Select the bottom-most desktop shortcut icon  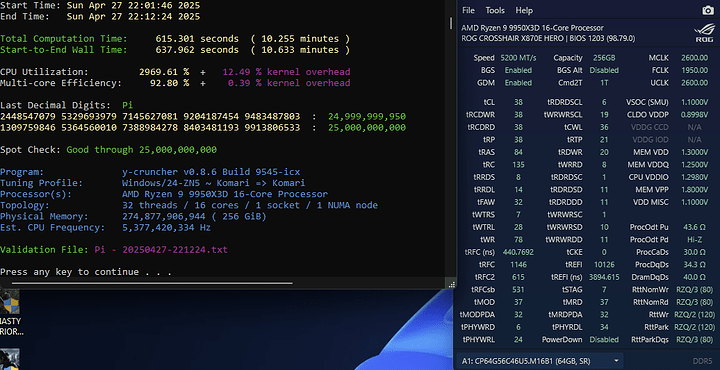tap(10, 359)
